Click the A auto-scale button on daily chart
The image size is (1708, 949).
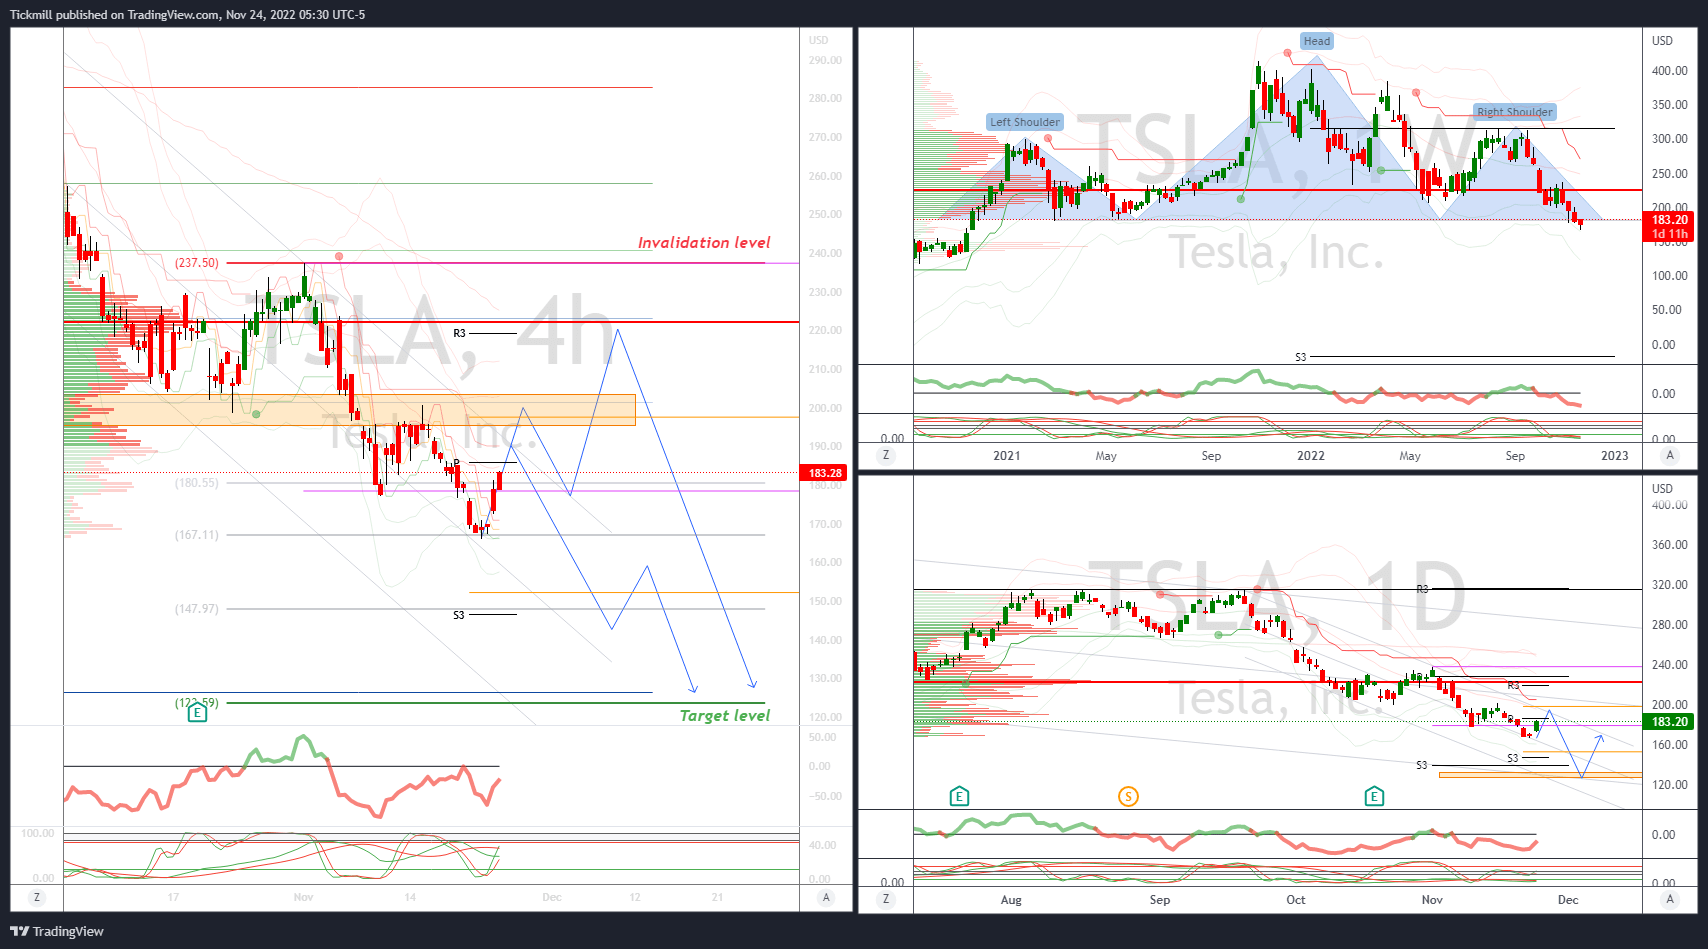1669,899
